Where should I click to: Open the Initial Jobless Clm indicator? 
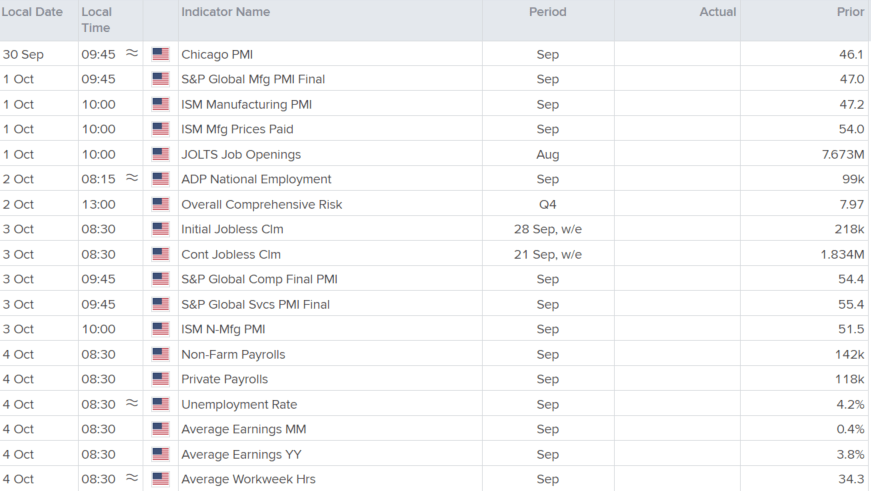[232, 229]
